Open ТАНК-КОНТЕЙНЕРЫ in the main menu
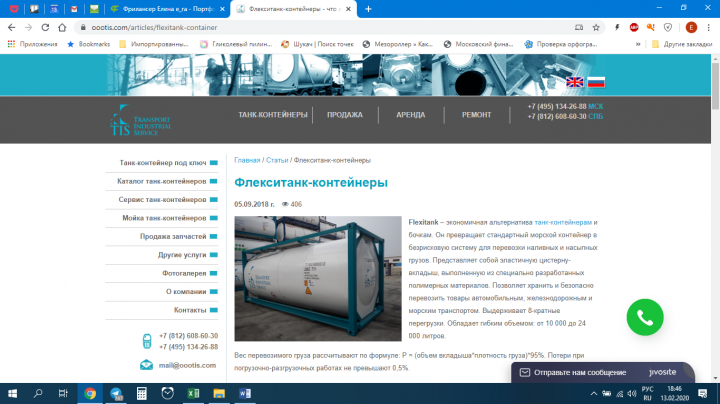The height and width of the screenshot is (404, 720). tap(273, 115)
